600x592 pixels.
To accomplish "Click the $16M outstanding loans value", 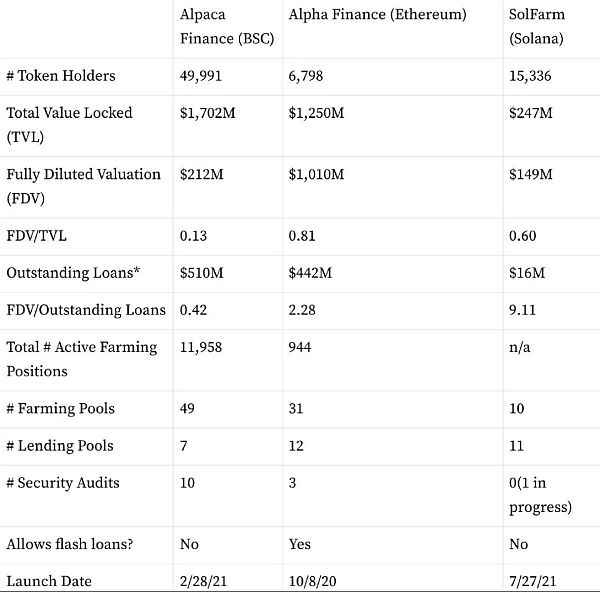I will [527, 273].
